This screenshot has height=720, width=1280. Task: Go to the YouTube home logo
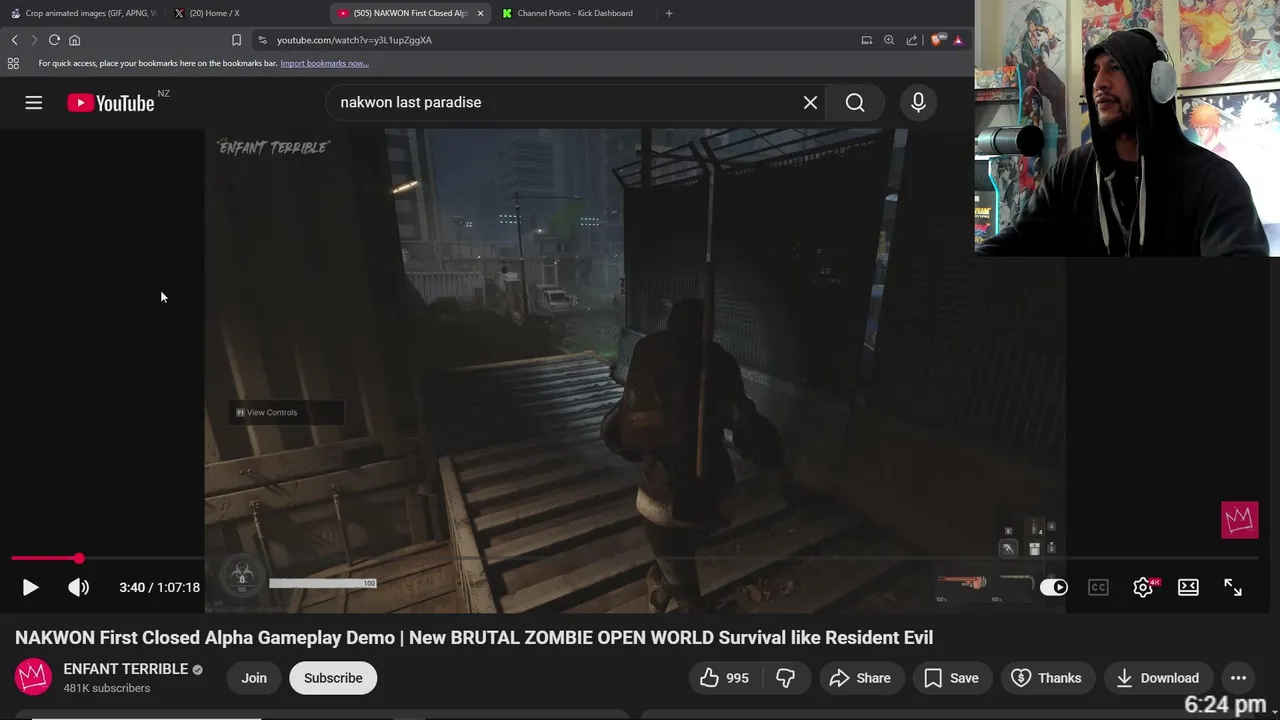111,103
